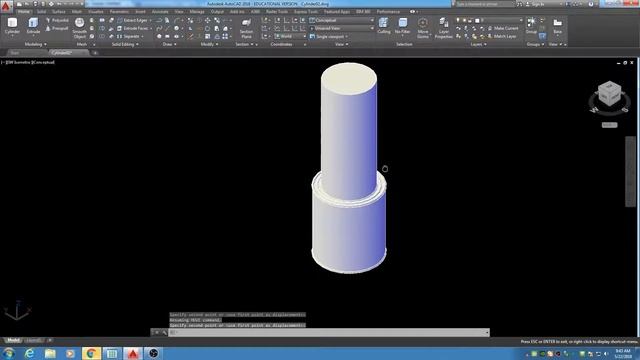Viewport: 640px width, 360px height.
Task: Select the Cylinder modeling tool
Action: click(12, 27)
